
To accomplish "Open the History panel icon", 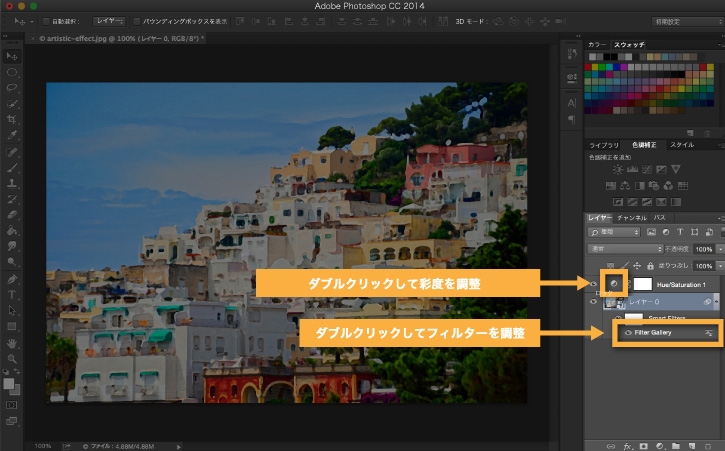I will (572, 54).
